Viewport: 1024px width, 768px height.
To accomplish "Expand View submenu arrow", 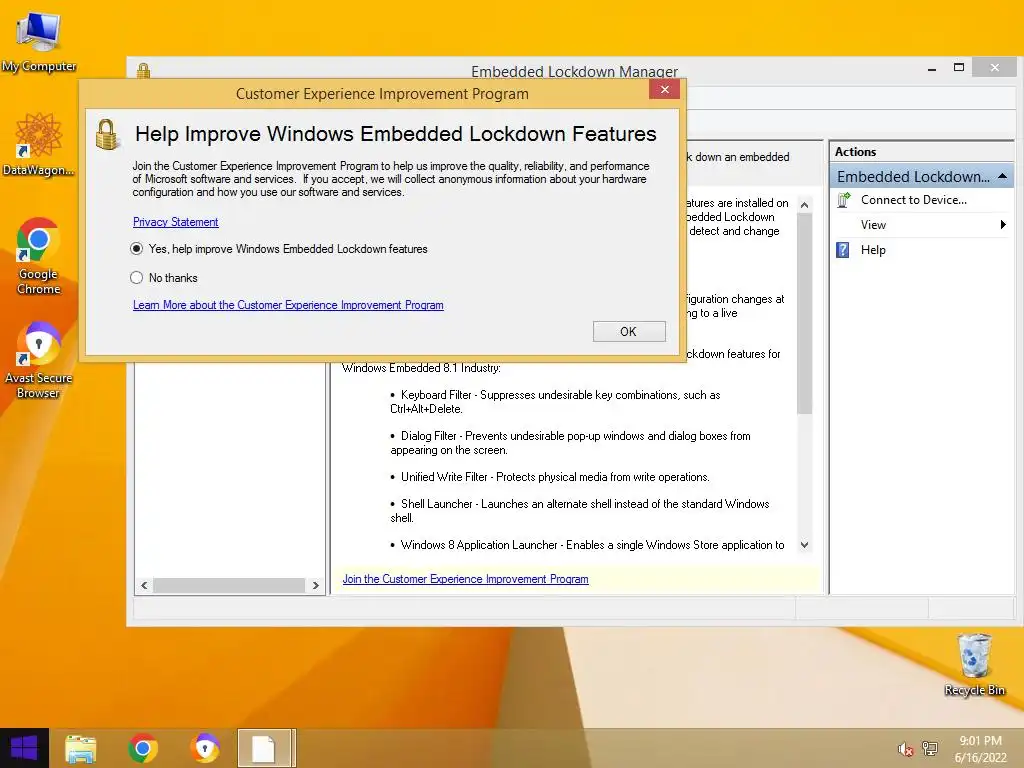I will (1003, 225).
